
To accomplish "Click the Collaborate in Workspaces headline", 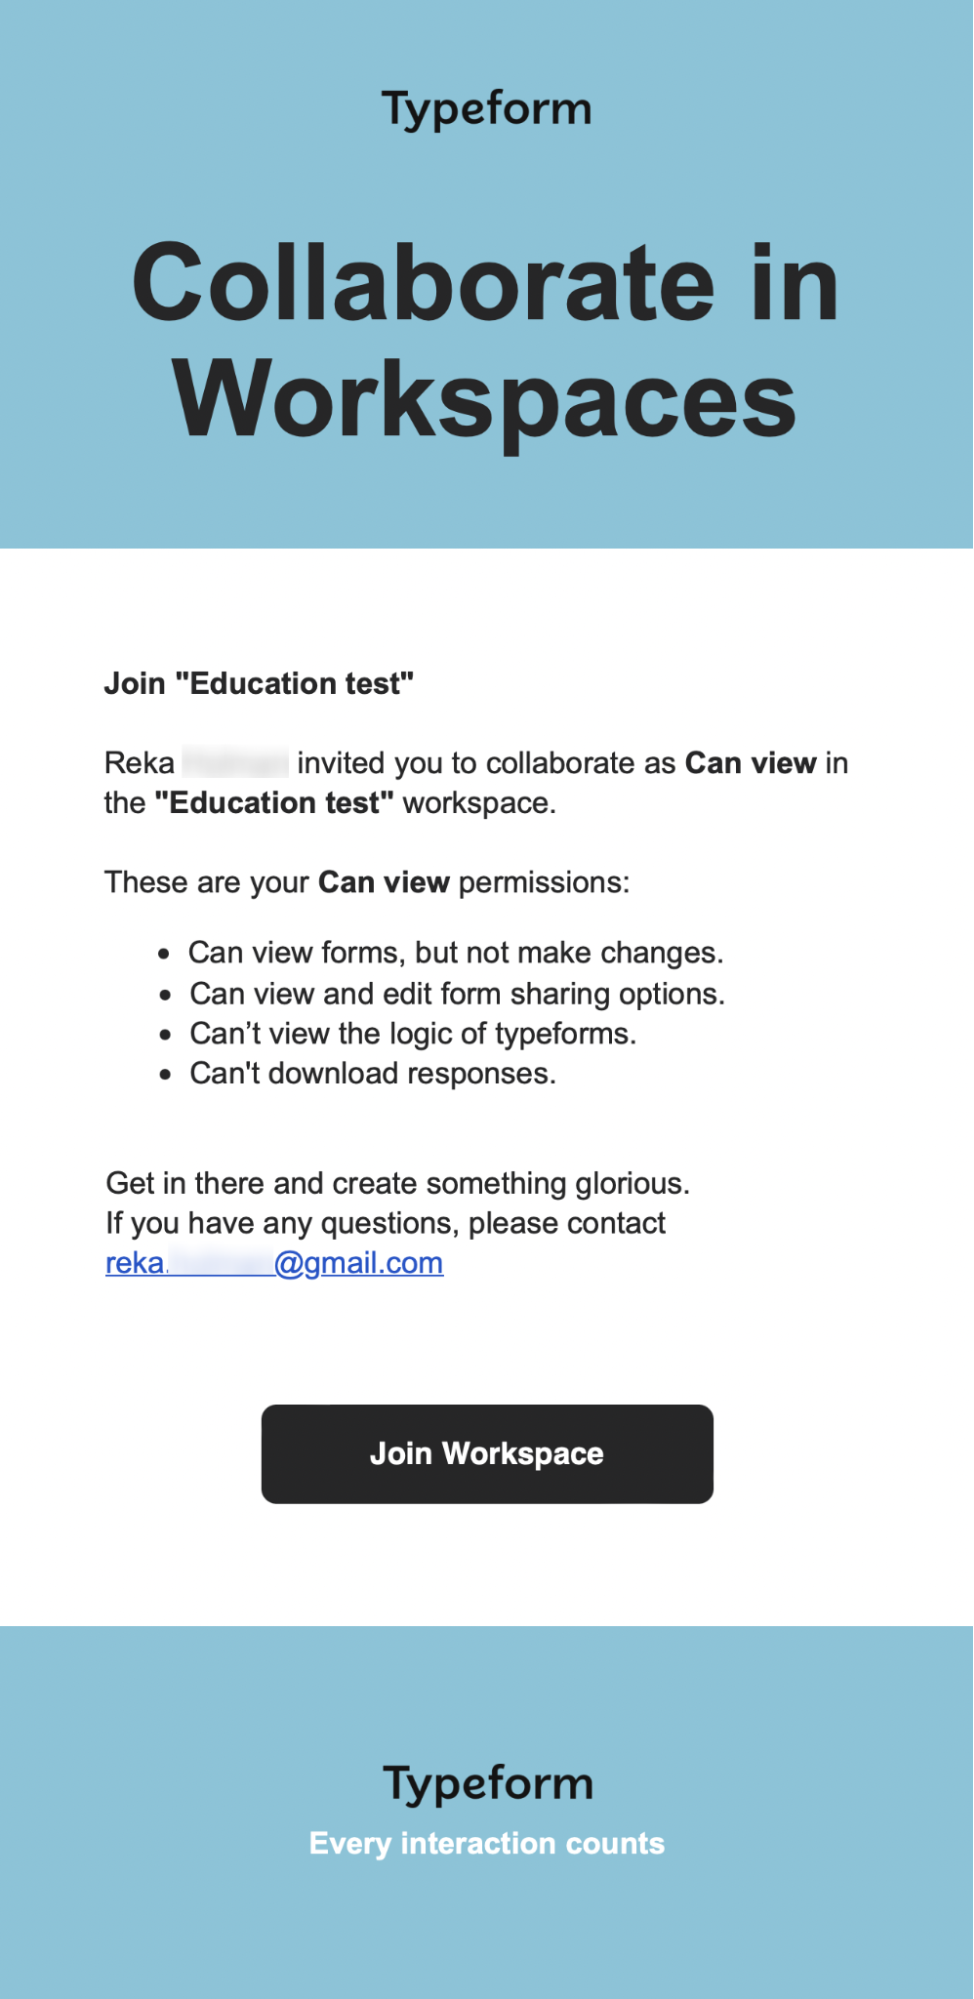I will point(486,340).
